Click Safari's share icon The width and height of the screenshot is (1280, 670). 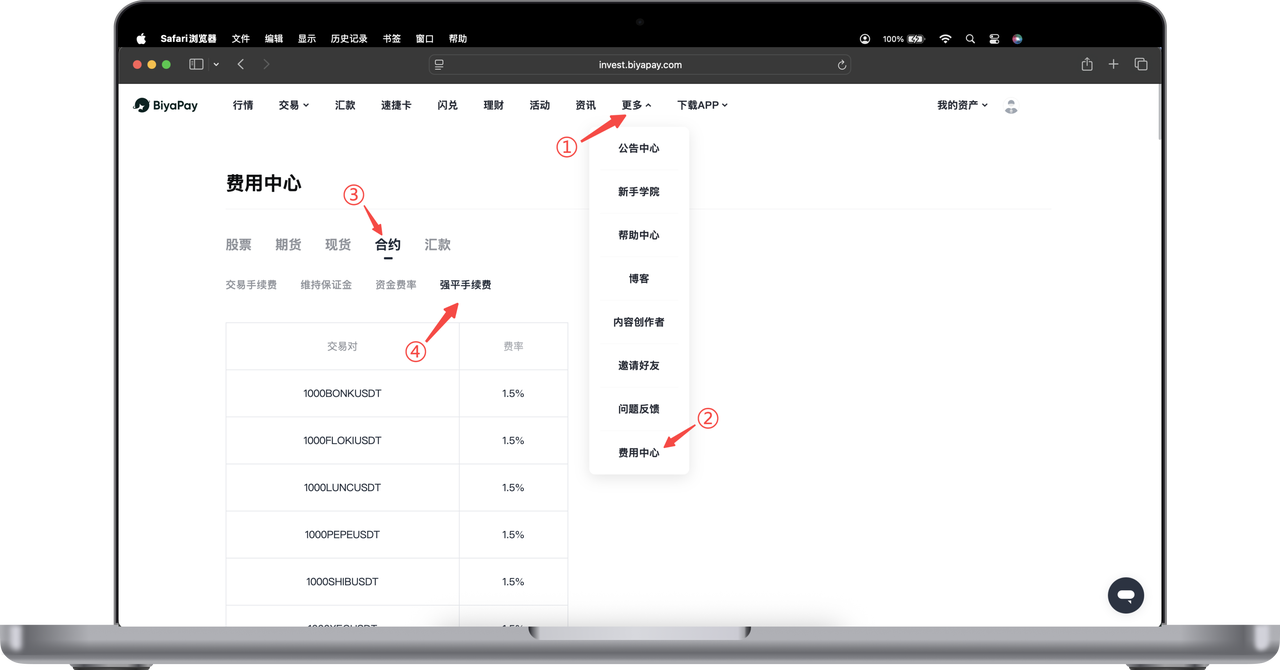click(1087, 64)
